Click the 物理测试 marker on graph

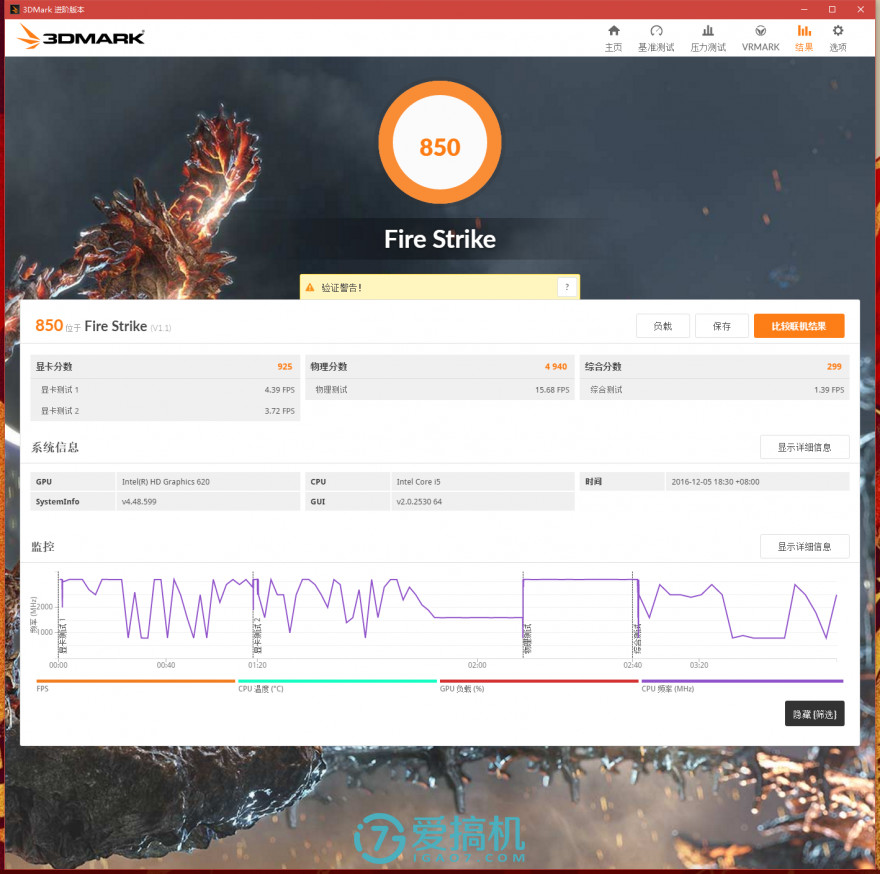tap(528, 639)
